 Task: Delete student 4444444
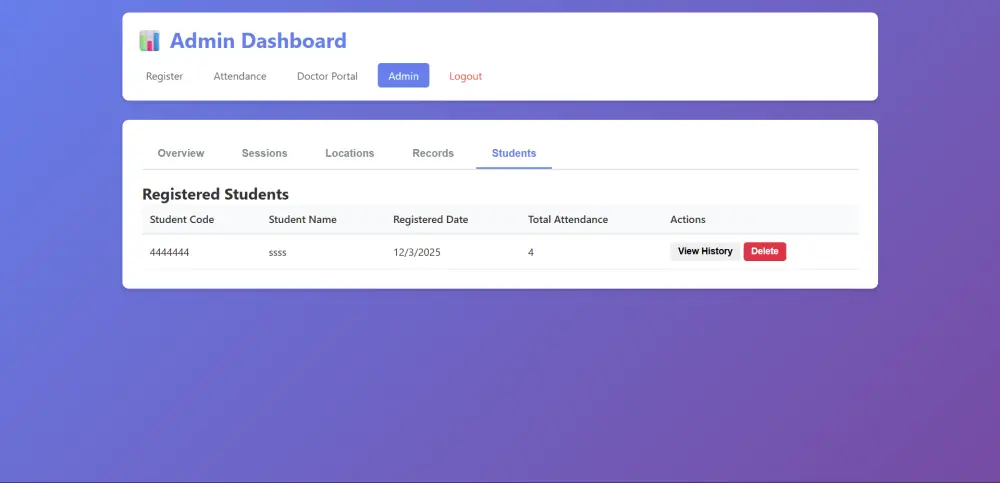765,251
